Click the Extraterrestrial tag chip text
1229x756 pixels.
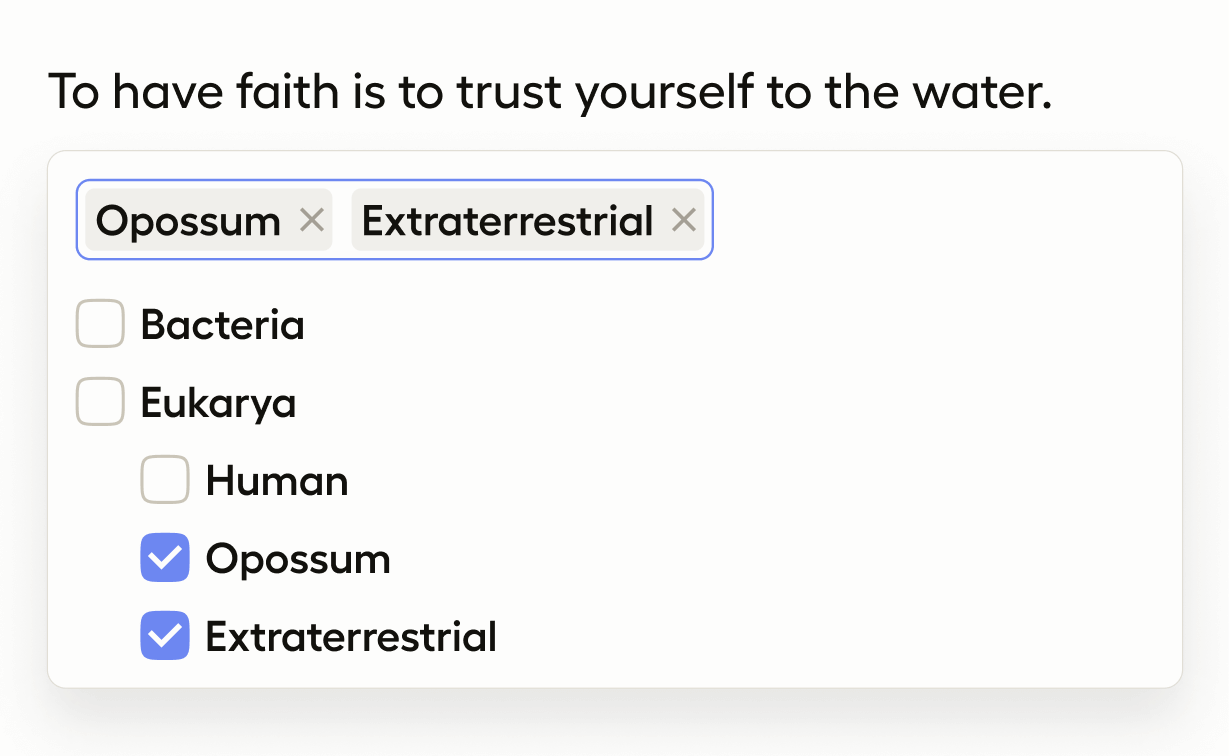(x=507, y=220)
